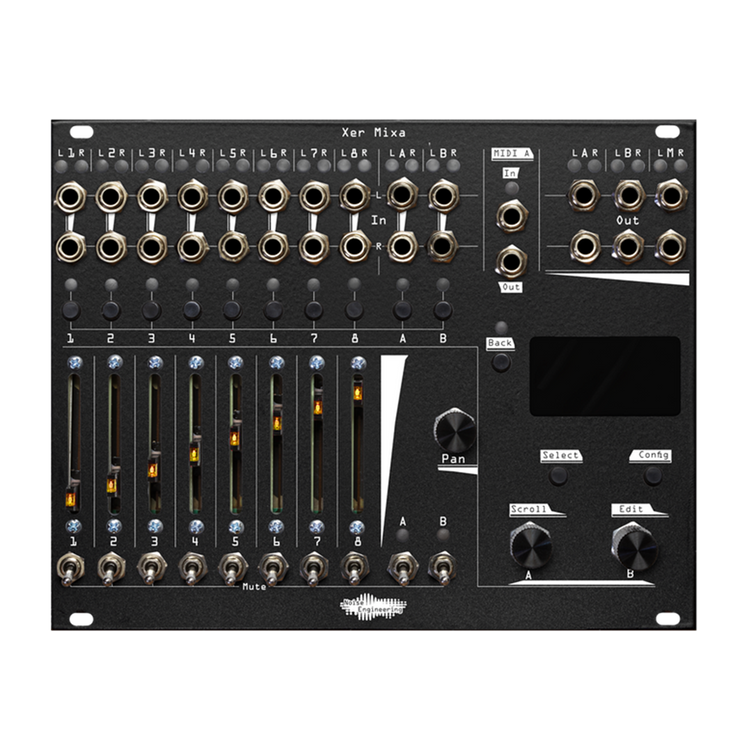Click the A output left jack

pos(584,195)
